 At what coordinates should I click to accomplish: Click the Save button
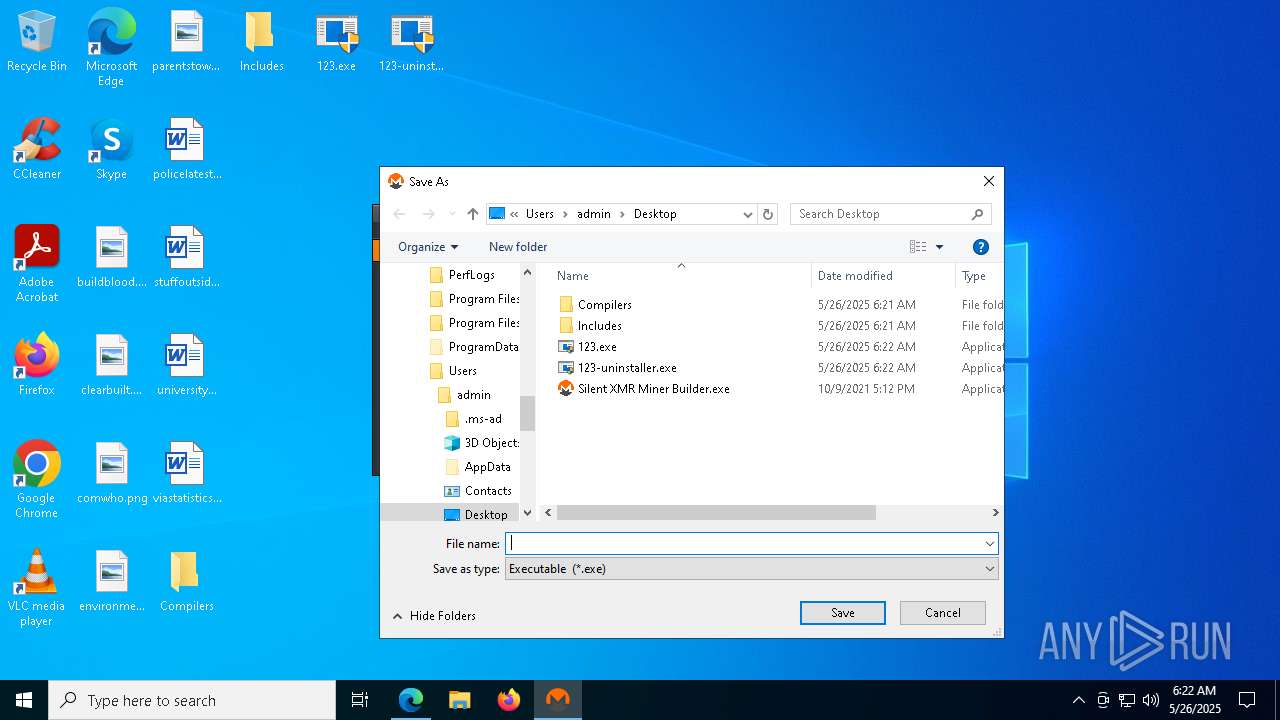point(843,613)
